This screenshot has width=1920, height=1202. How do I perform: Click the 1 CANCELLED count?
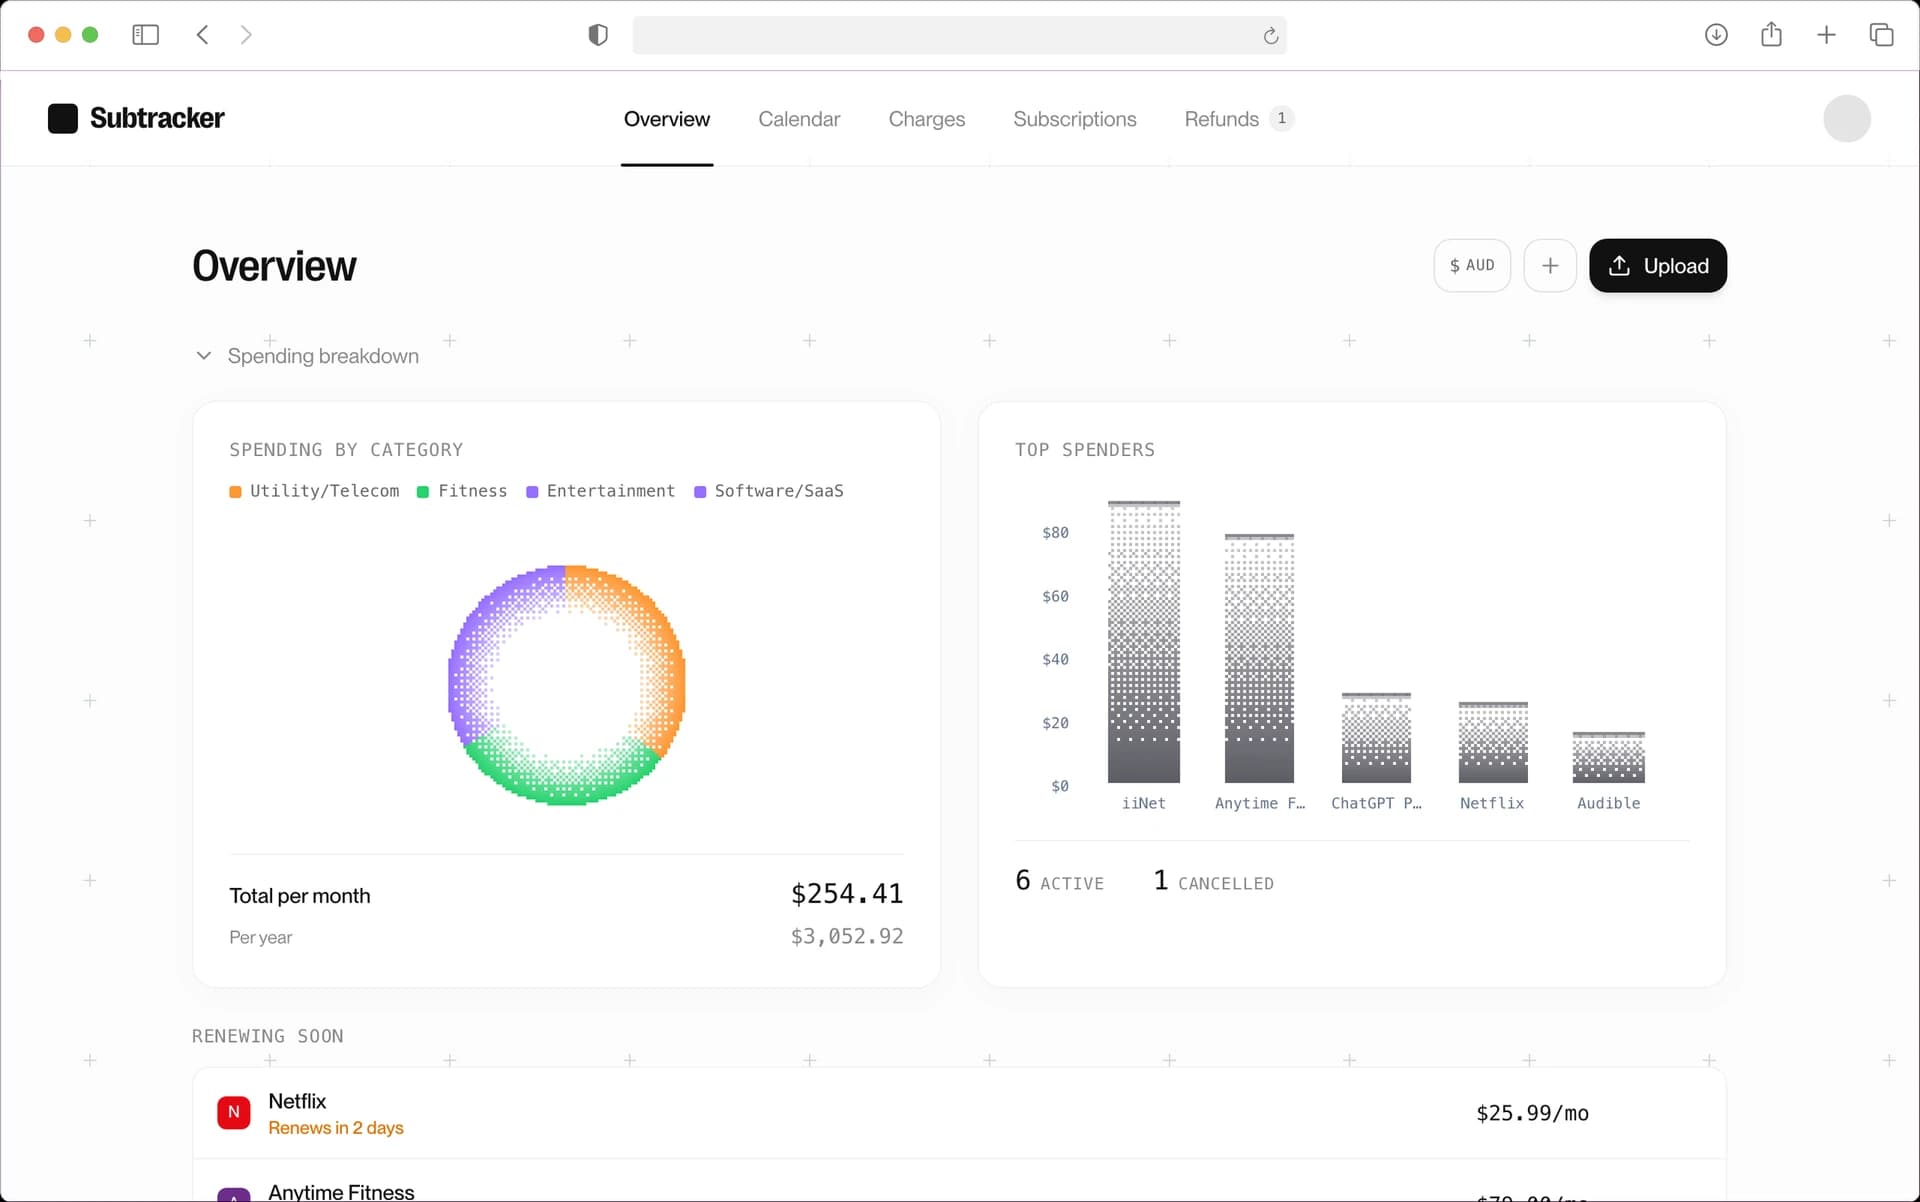pos(1213,881)
